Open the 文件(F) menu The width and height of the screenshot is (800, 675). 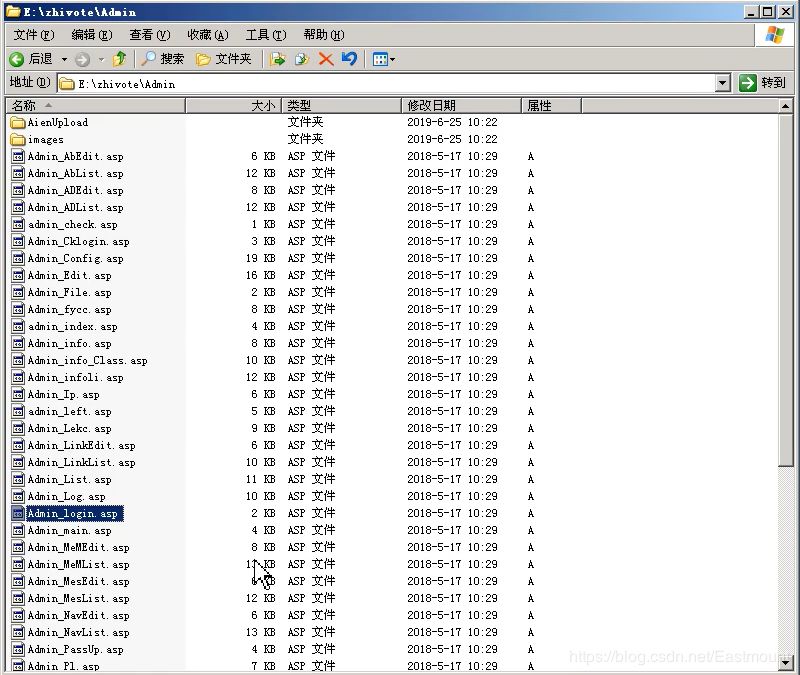click(x=32, y=35)
